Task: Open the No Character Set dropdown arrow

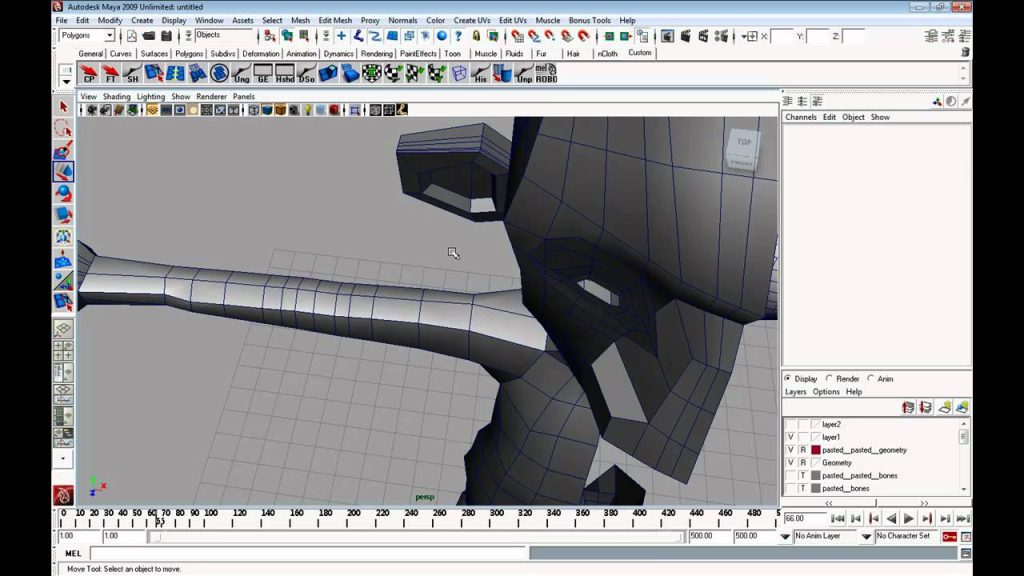Action: [x=866, y=537]
